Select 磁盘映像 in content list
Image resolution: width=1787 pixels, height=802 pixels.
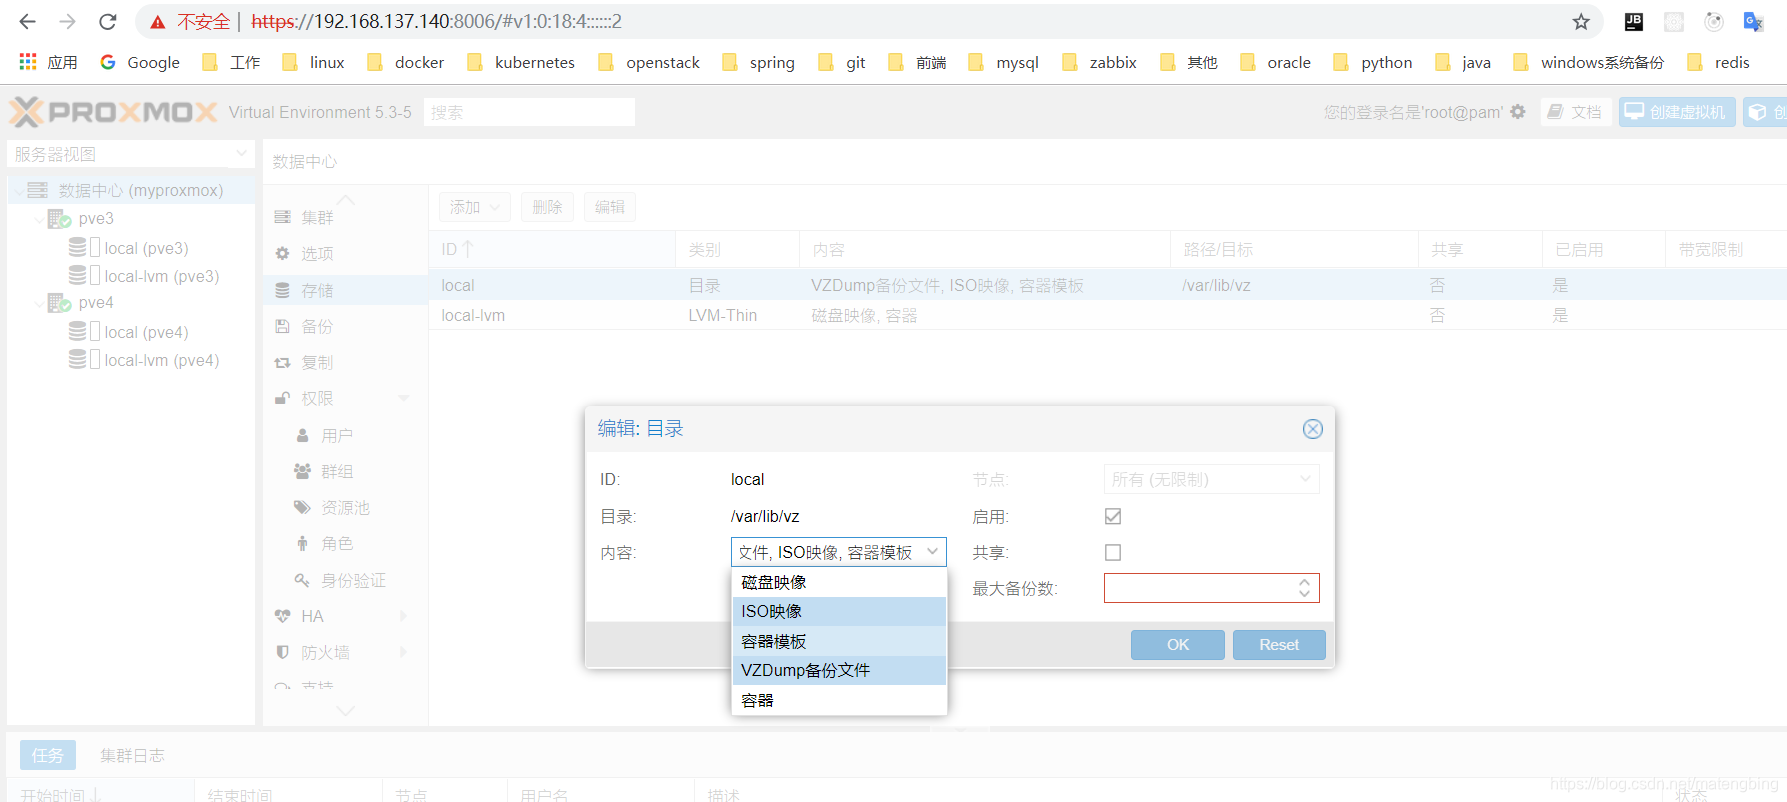tap(839, 582)
